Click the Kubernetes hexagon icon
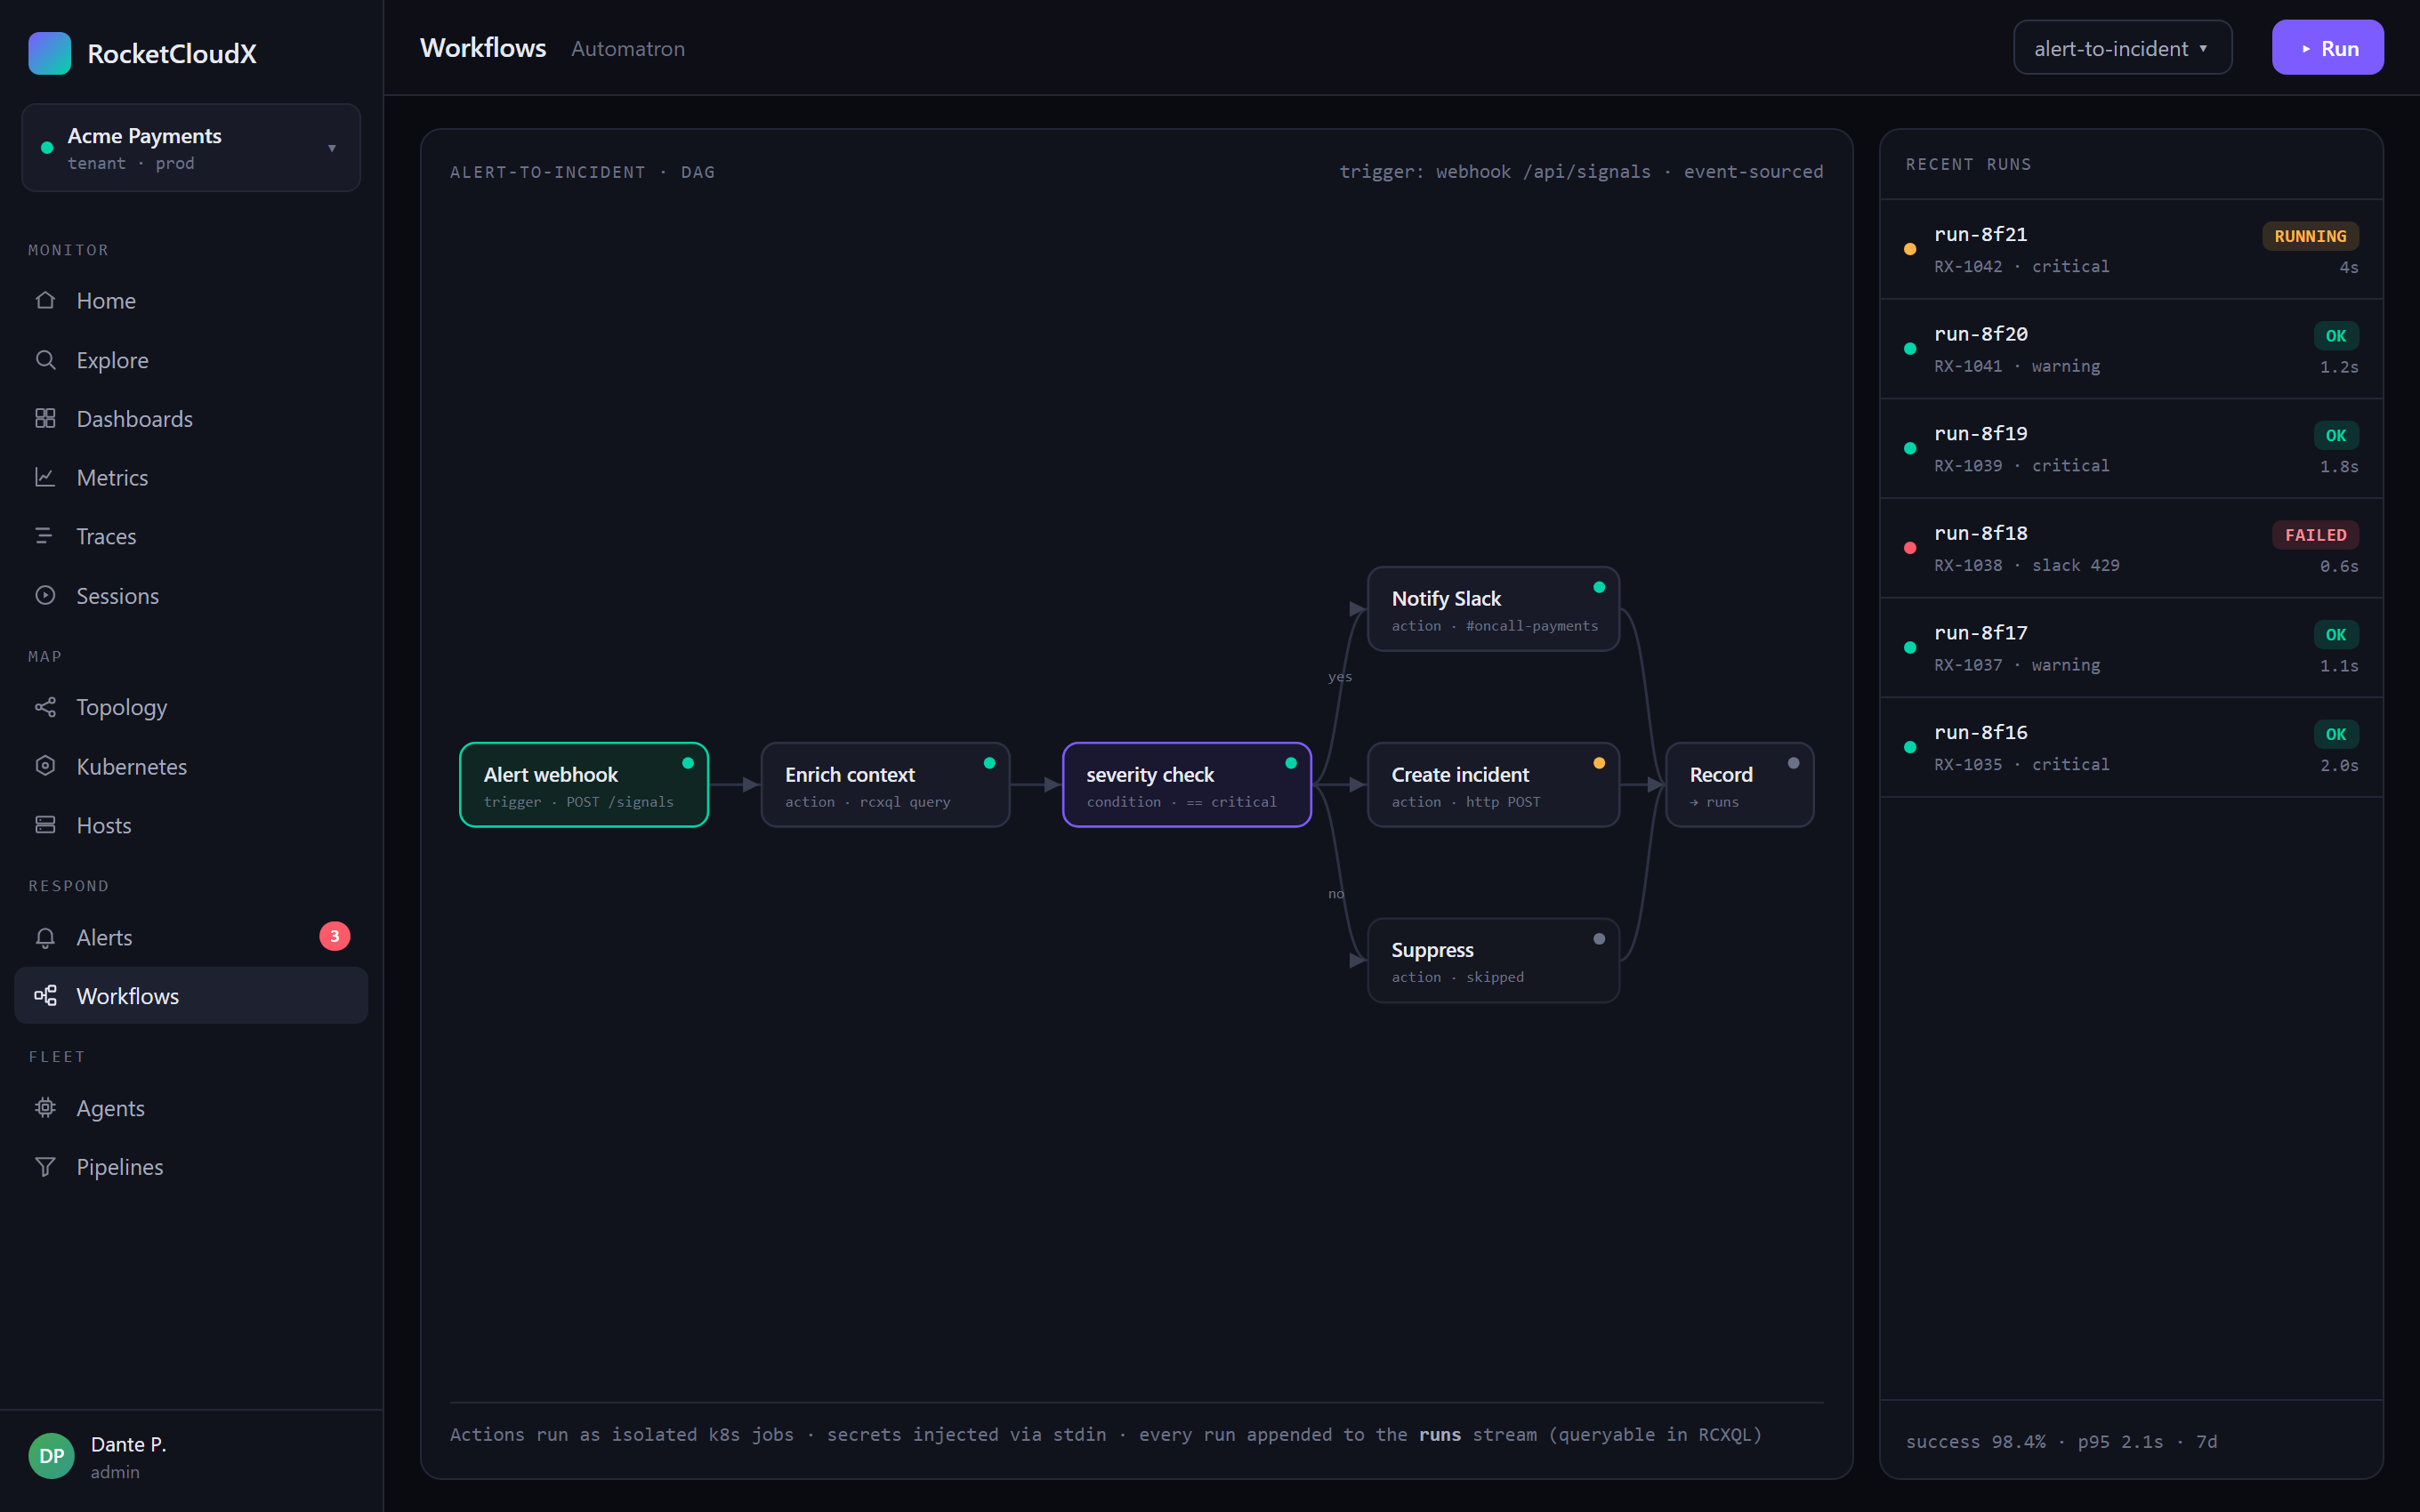This screenshot has width=2420, height=1512. pyautogui.click(x=45, y=766)
